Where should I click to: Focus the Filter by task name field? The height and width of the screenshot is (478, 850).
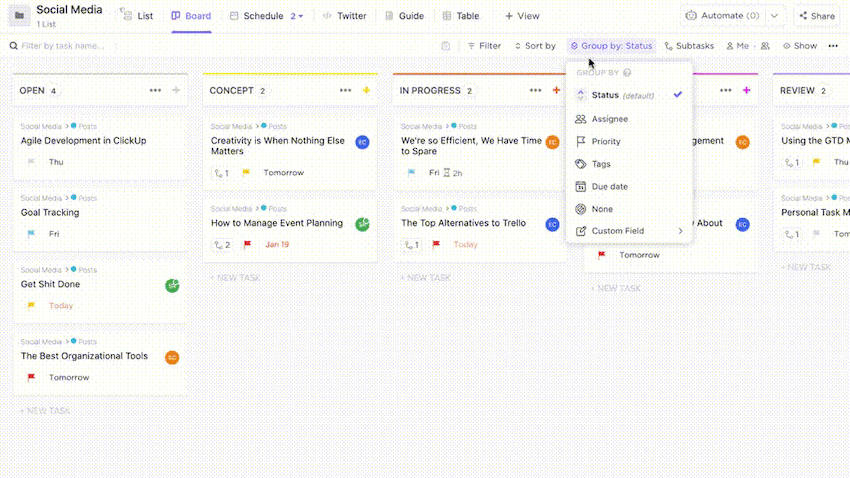coord(63,46)
